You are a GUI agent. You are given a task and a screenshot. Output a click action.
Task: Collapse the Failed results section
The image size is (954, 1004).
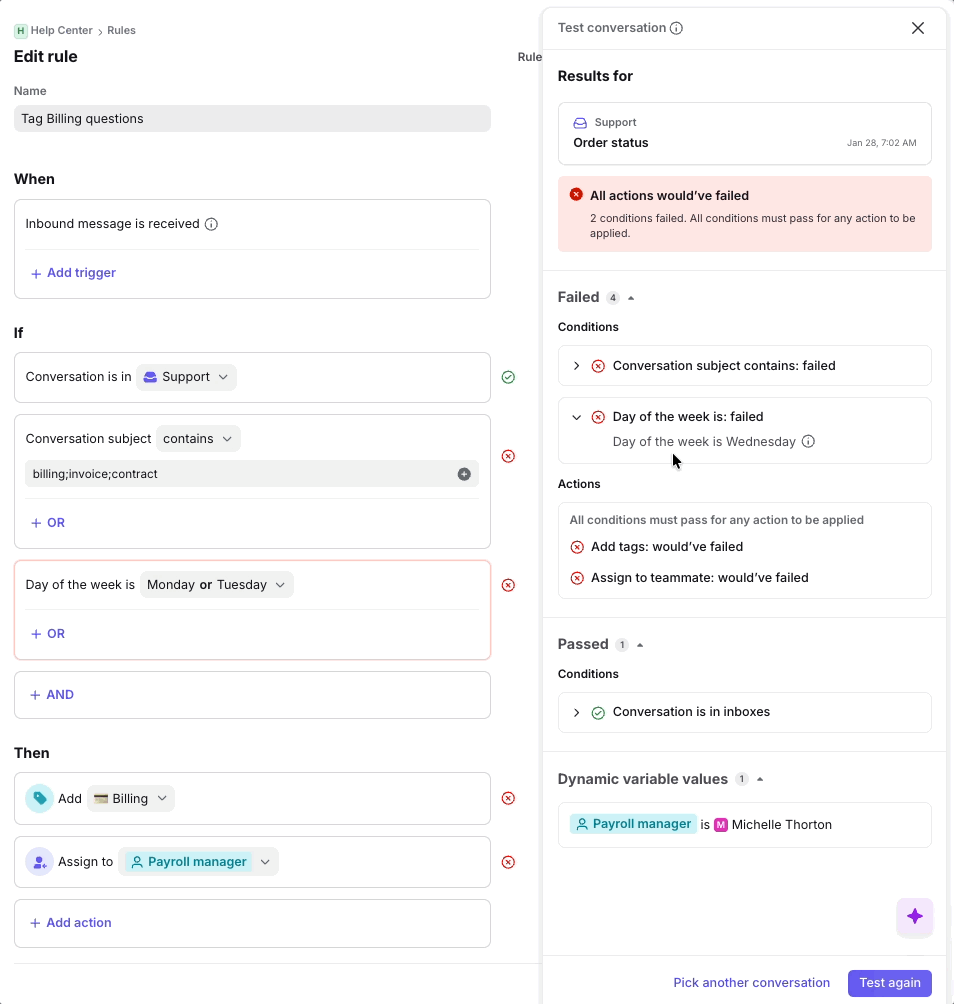point(631,298)
